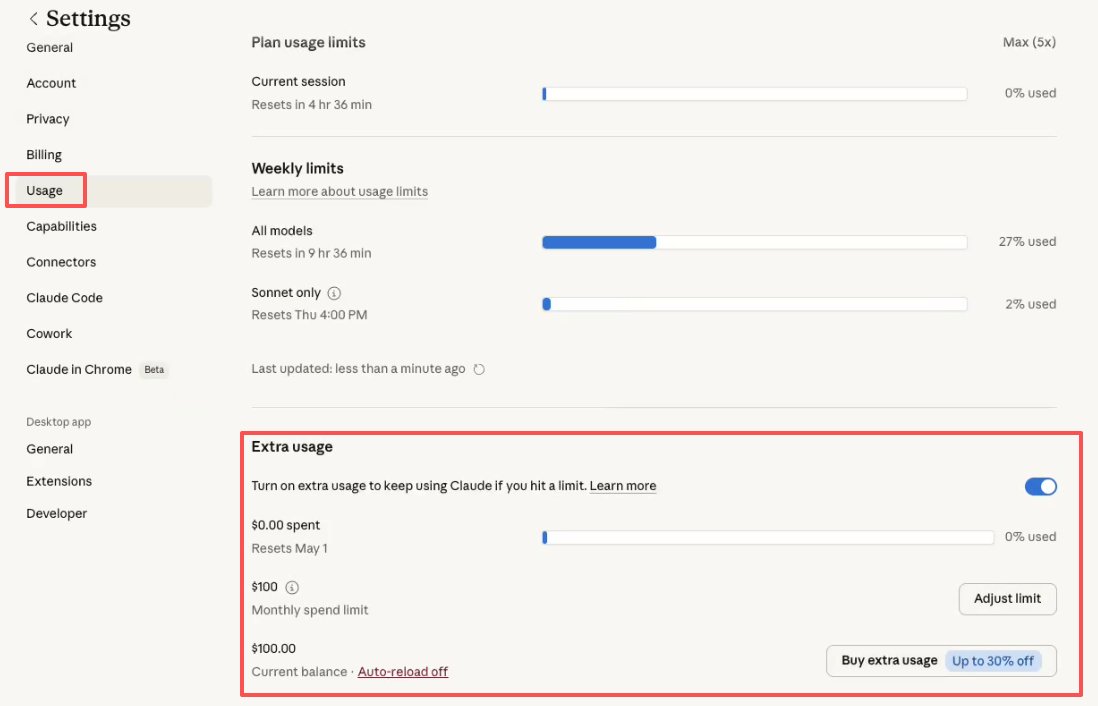
Task: Click the Up to 30% off badge
Action: pyautogui.click(x=992, y=660)
